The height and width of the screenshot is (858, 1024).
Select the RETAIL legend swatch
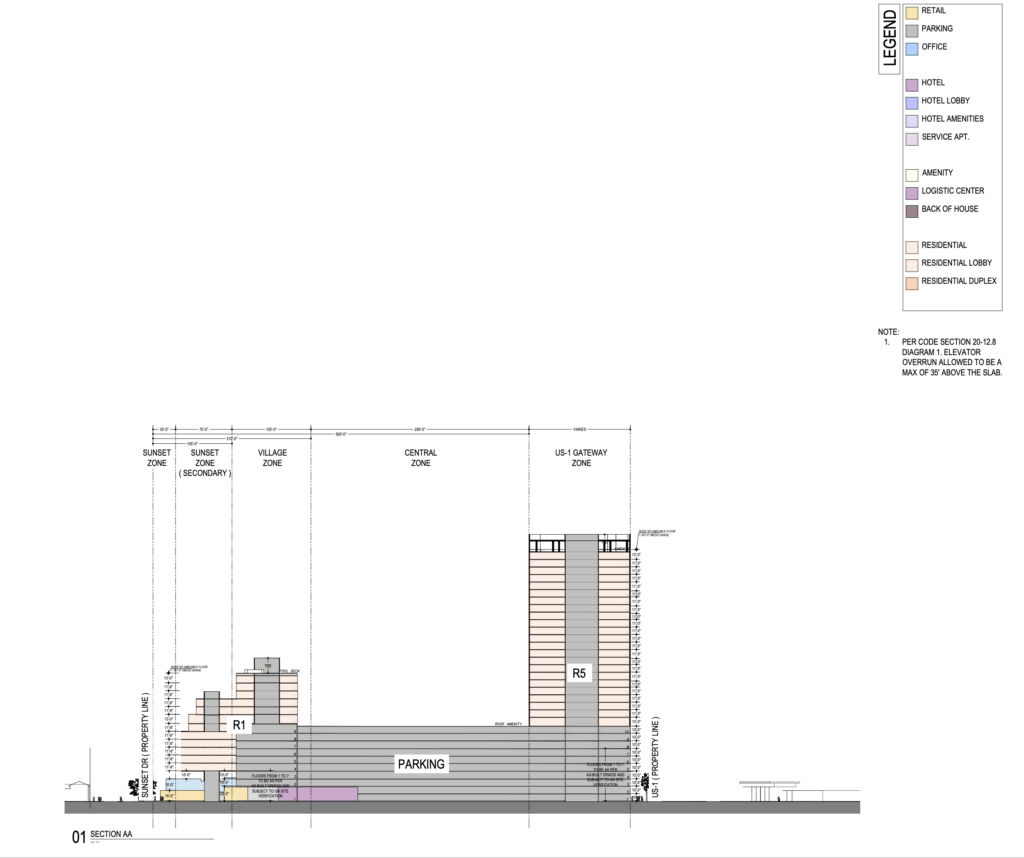(x=910, y=14)
